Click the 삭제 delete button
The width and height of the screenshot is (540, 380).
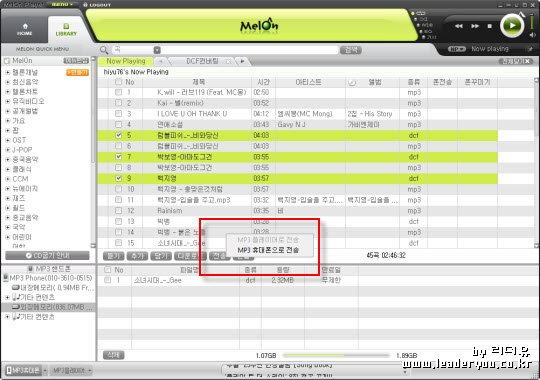point(113,355)
